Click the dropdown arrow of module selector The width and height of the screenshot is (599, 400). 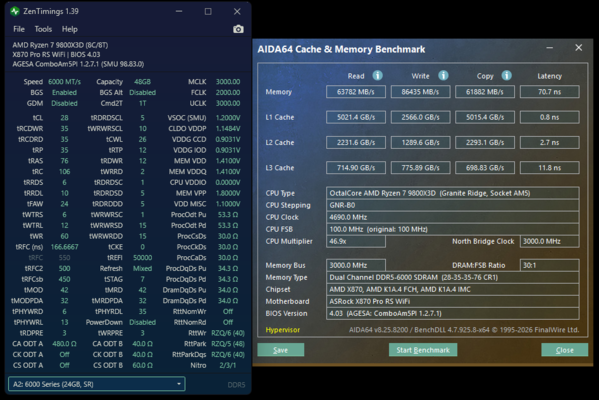pos(179,384)
